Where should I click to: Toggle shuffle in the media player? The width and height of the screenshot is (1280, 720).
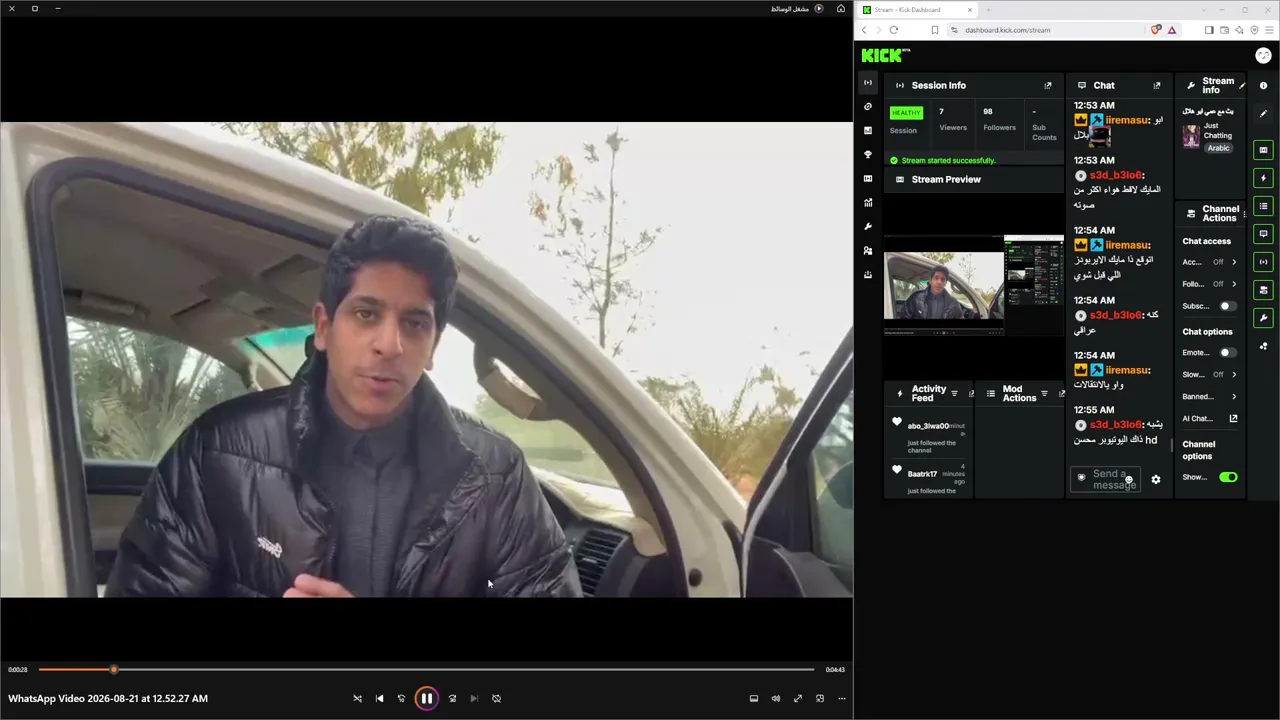(x=357, y=698)
